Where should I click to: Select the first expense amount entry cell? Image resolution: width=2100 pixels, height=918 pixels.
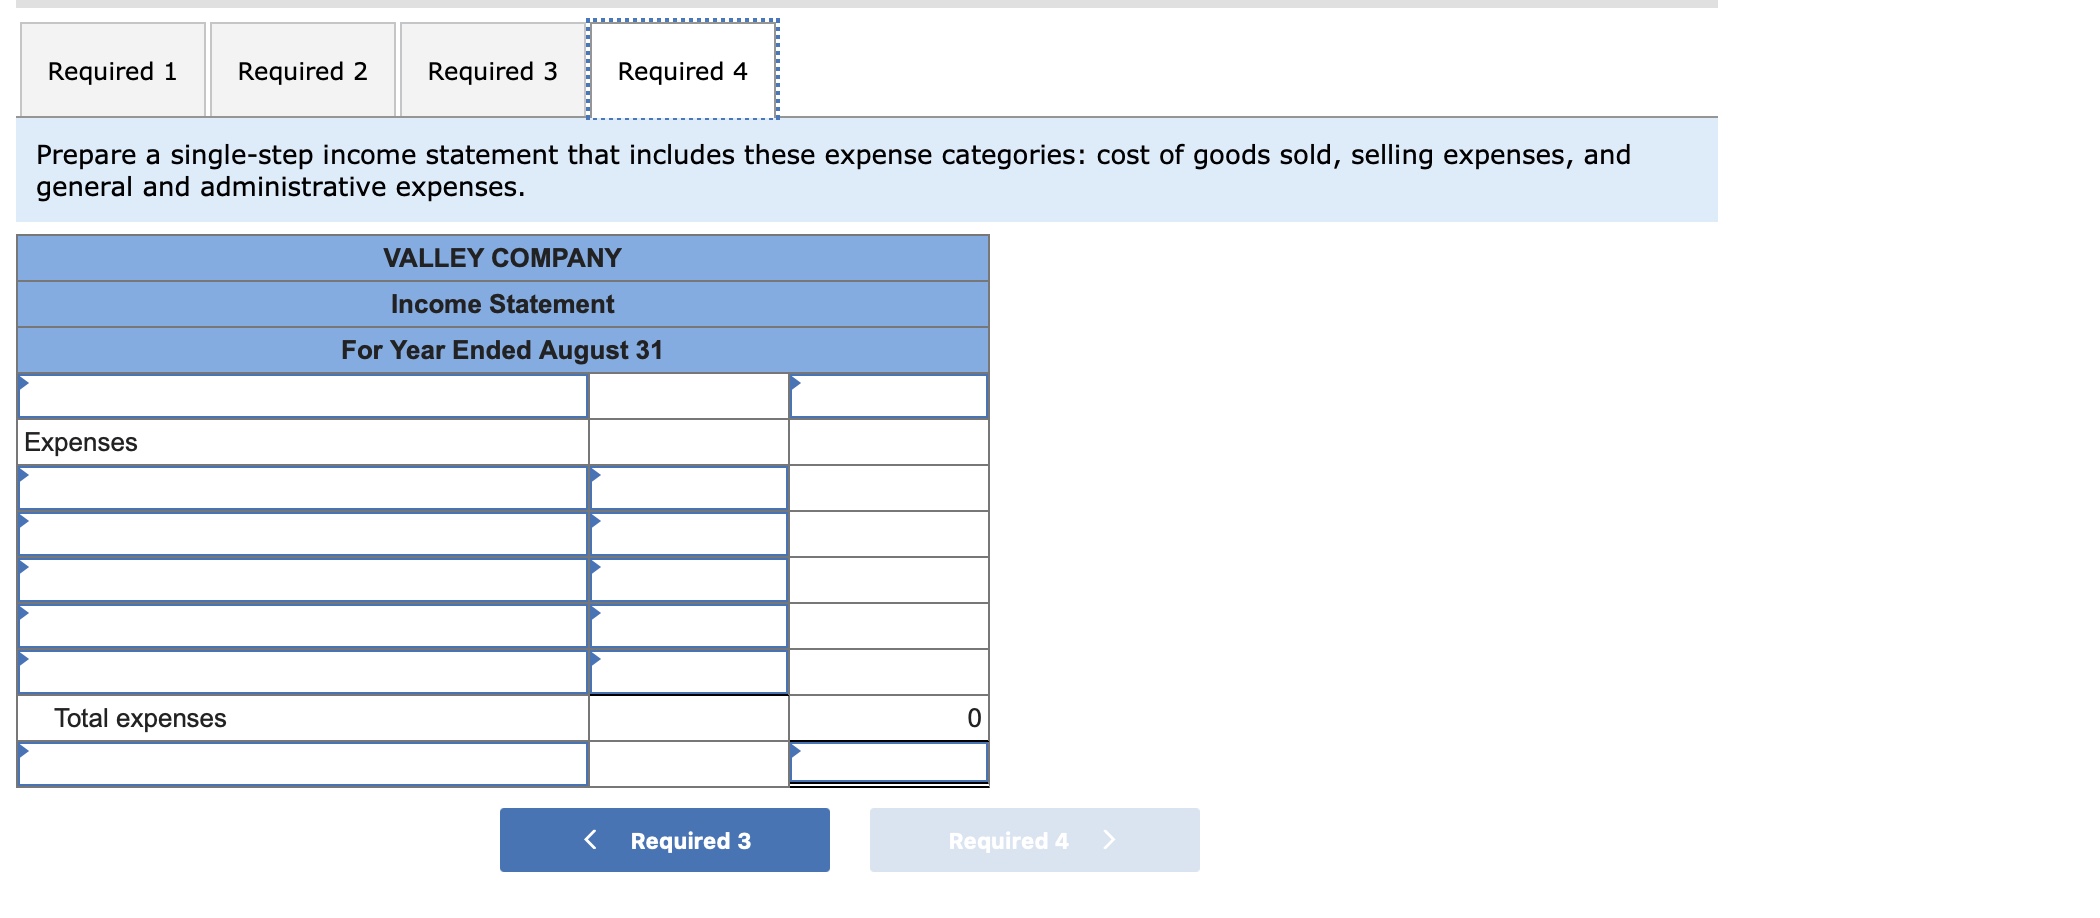688,488
